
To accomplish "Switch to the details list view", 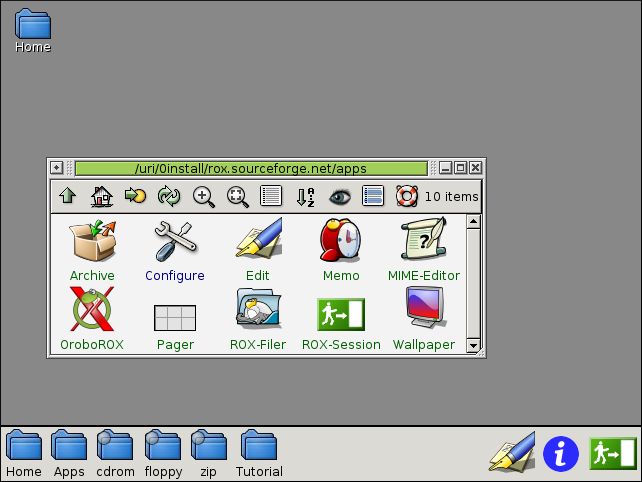I will coord(271,196).
